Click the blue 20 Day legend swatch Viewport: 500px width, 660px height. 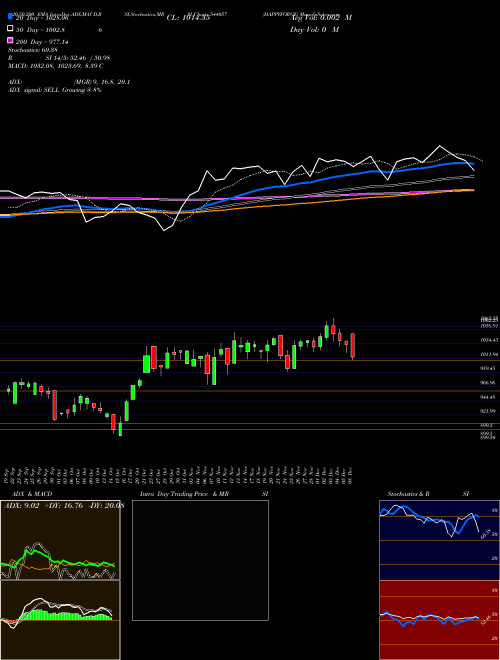[x=11, y=17]
